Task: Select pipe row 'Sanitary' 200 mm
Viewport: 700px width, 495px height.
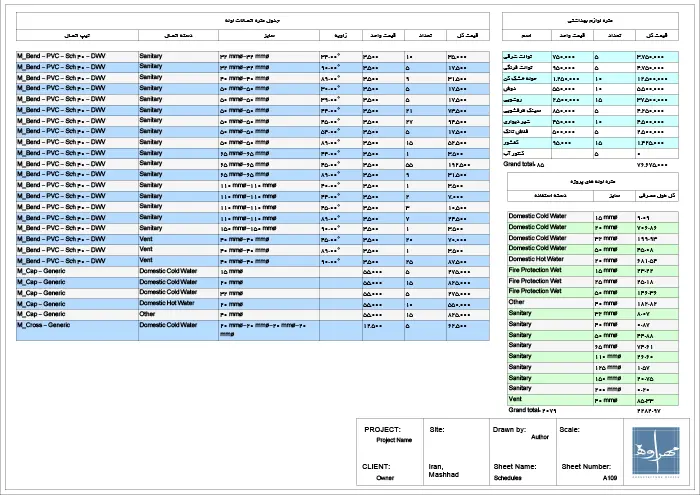Action: [x=593, y=389]
